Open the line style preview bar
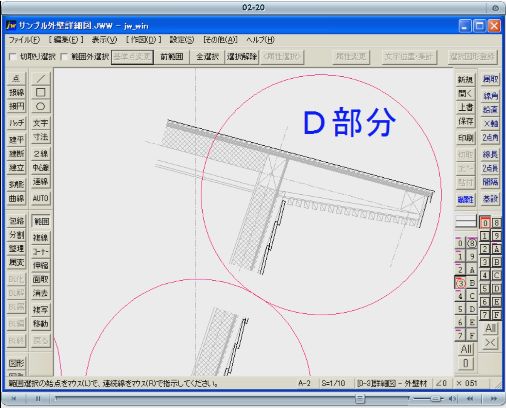This screenshot has height=409, width=506. coord(466,222)
